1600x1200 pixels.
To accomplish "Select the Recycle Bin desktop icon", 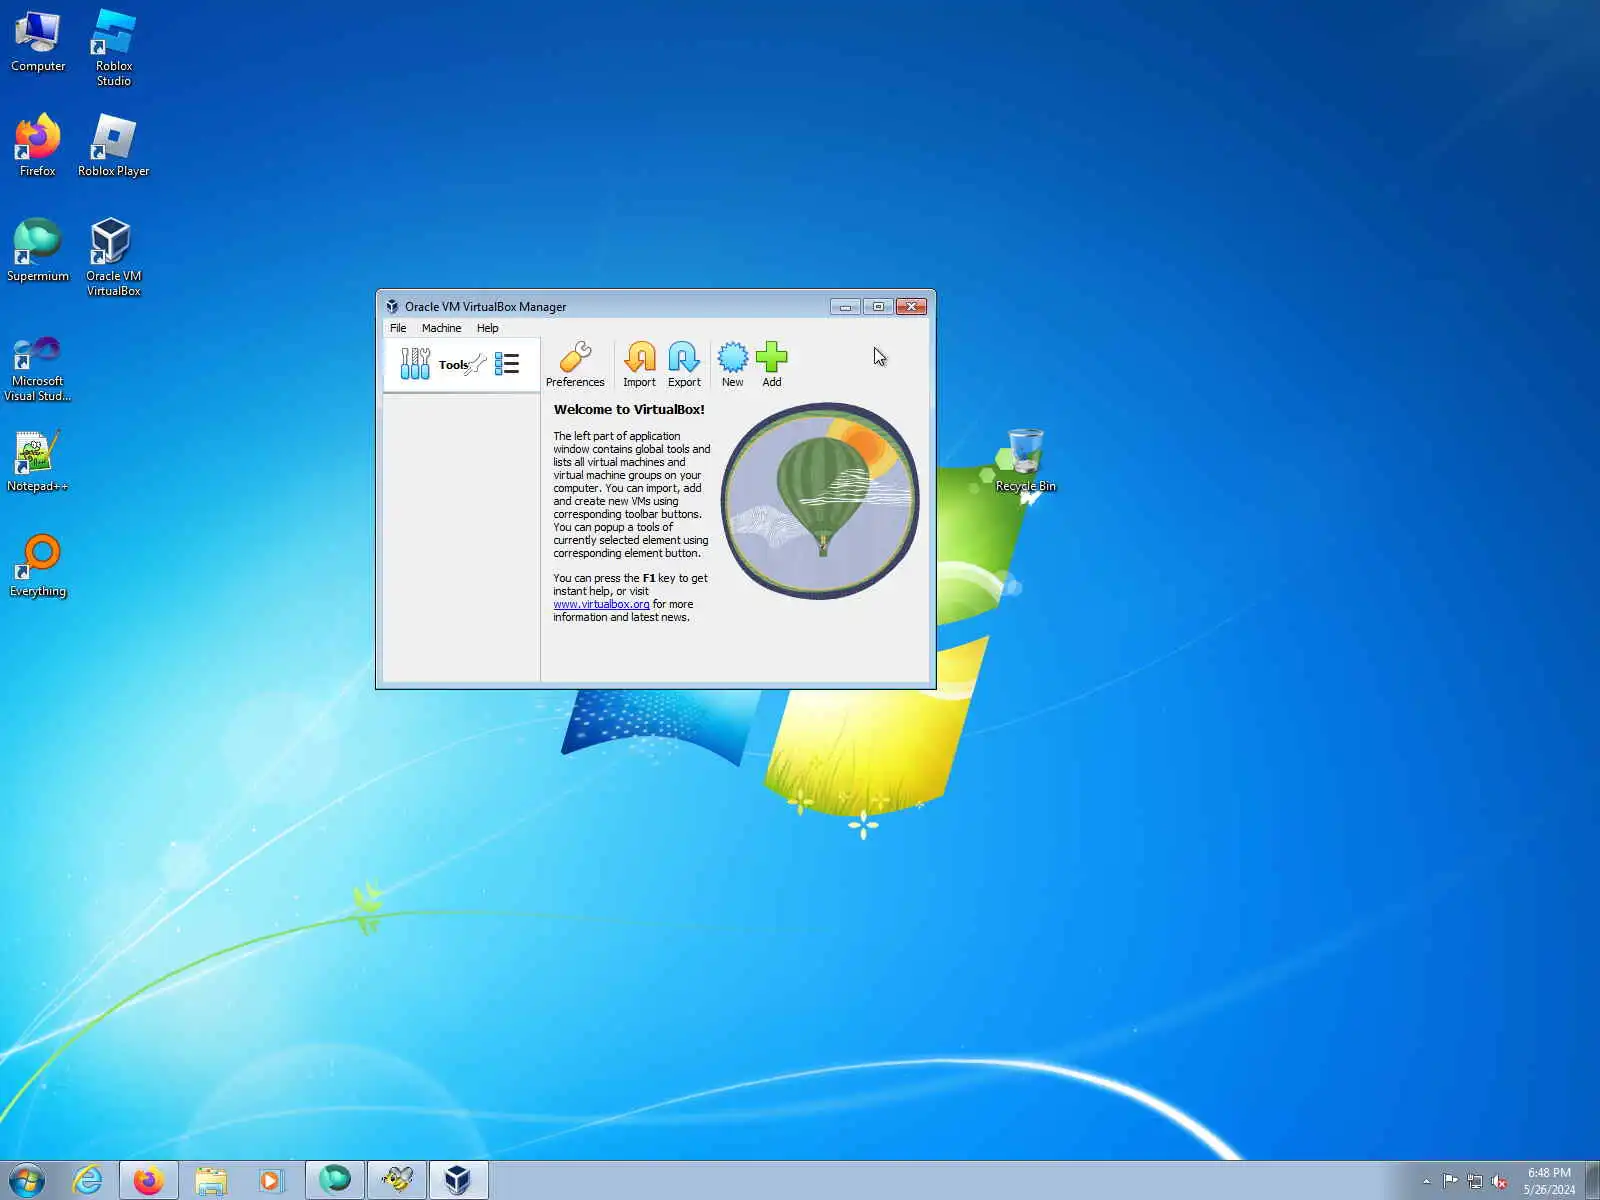I will tap(1026, 460).
